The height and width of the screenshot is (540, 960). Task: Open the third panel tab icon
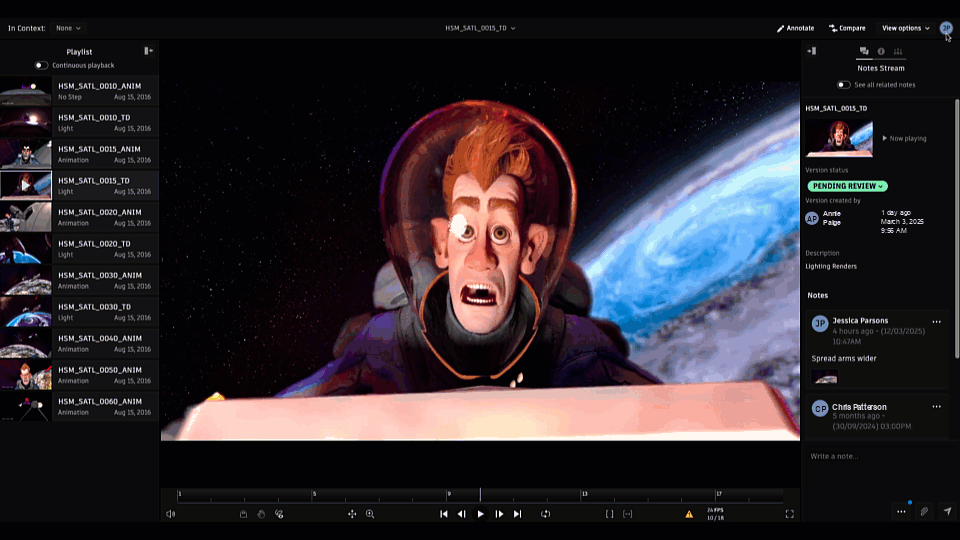click(x=898, y=51)
